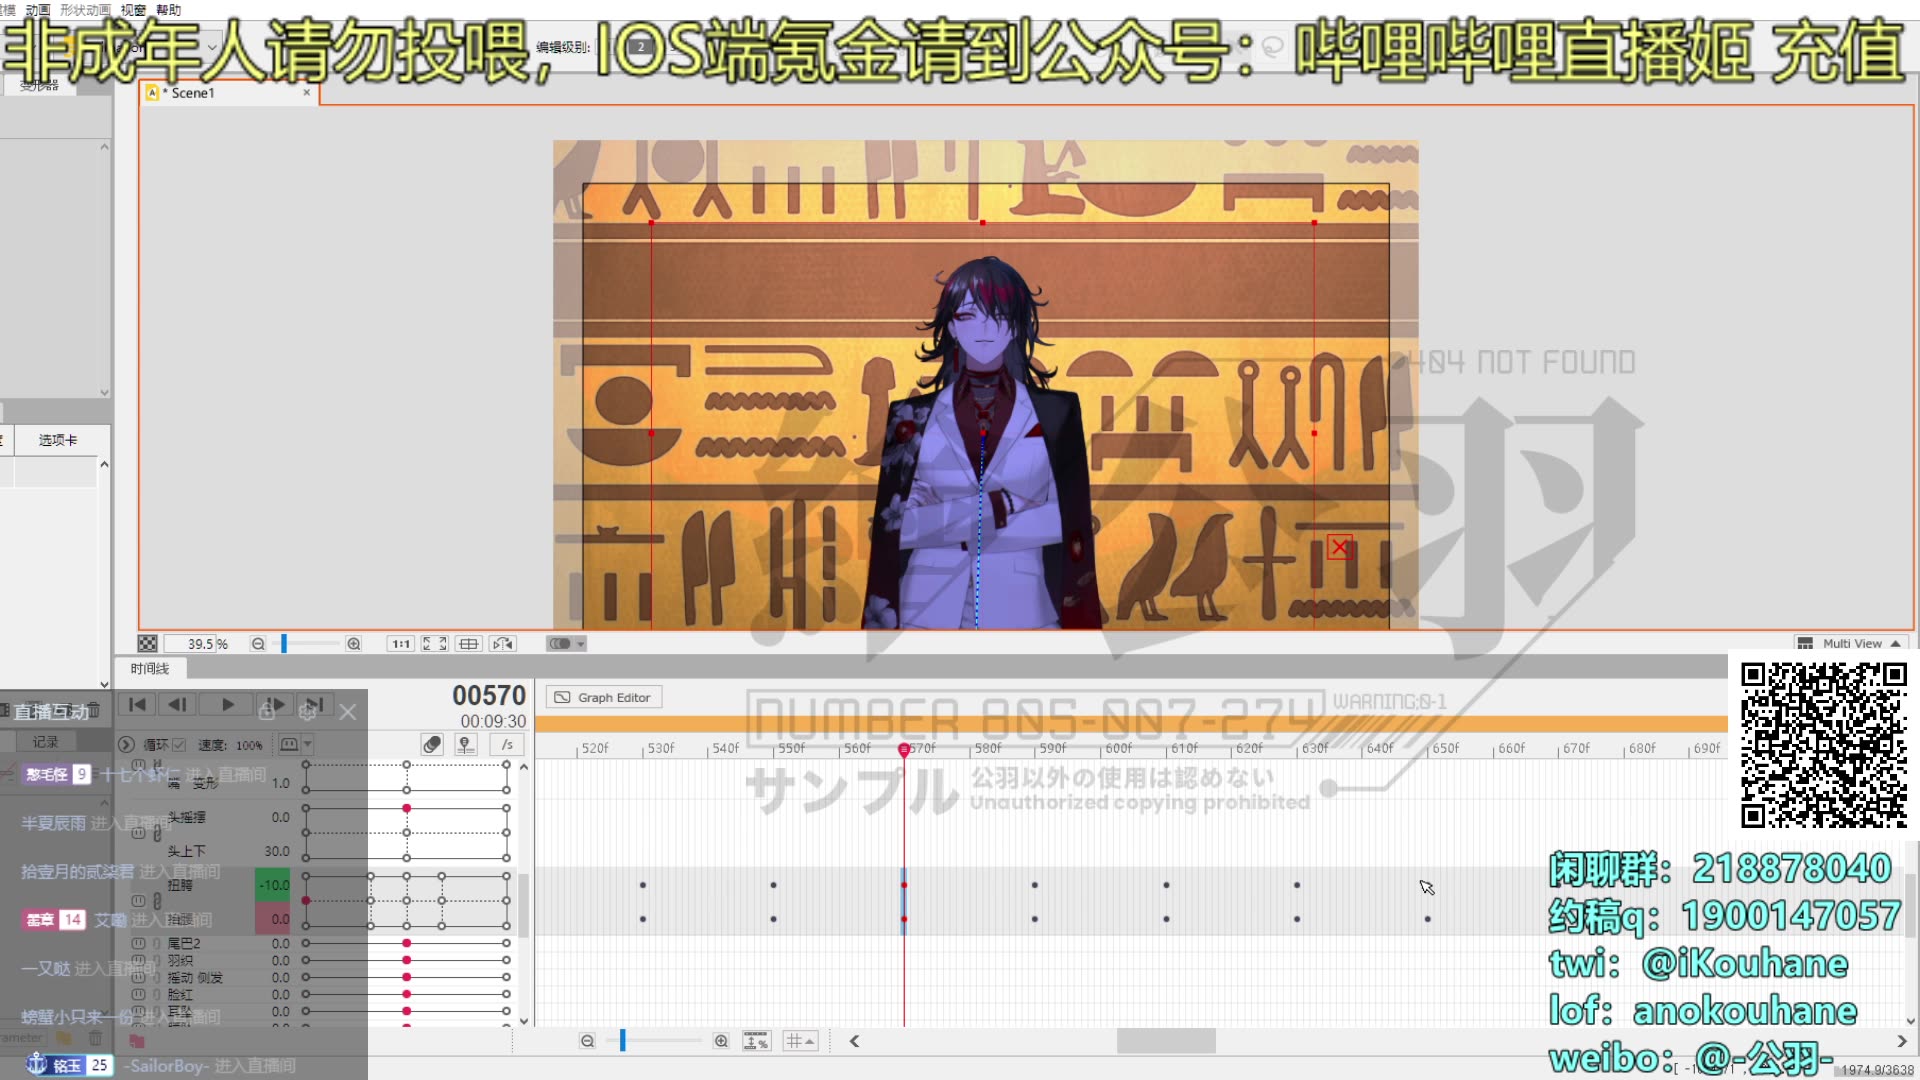Image resolution: width=1920 pixels, height=1080 pixels.
Task: Open the canvas display mode dropdown
Action: [566, 644]
